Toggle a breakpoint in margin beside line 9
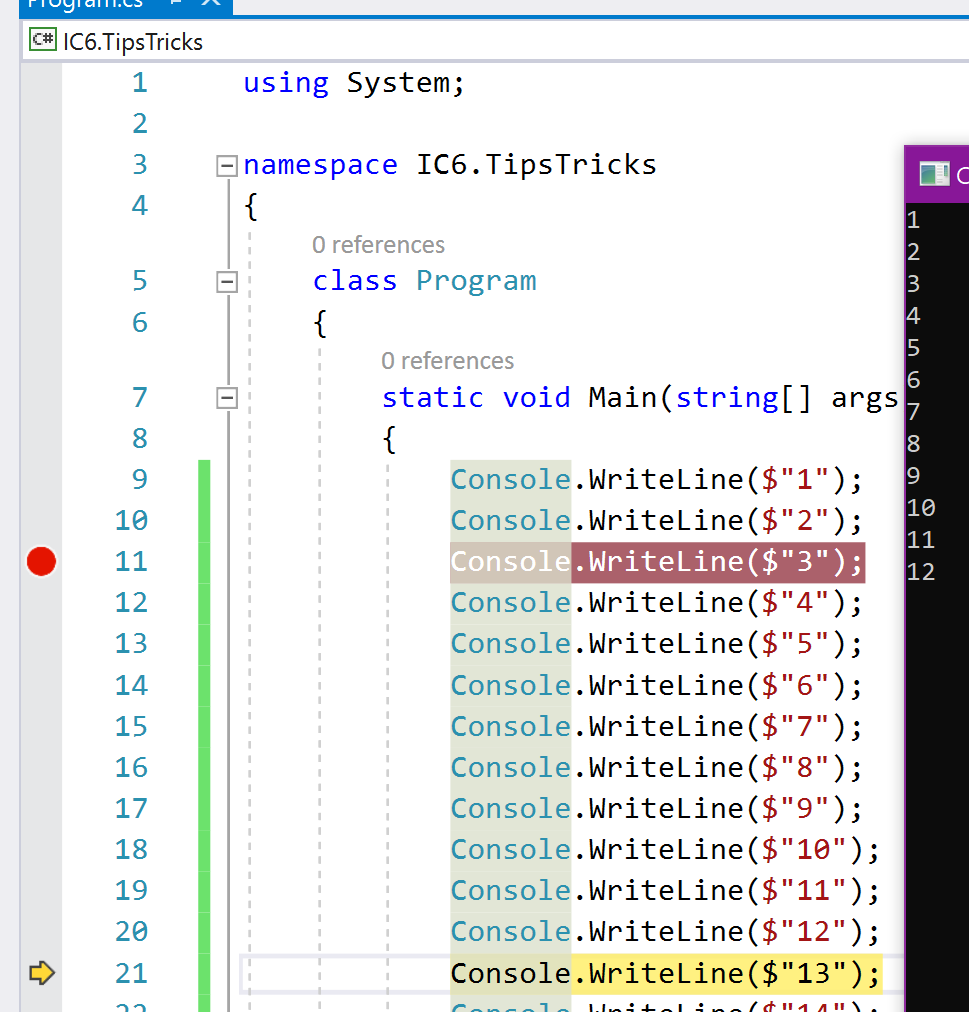The height and width of the screenshot is (1012, 969). 41,480
